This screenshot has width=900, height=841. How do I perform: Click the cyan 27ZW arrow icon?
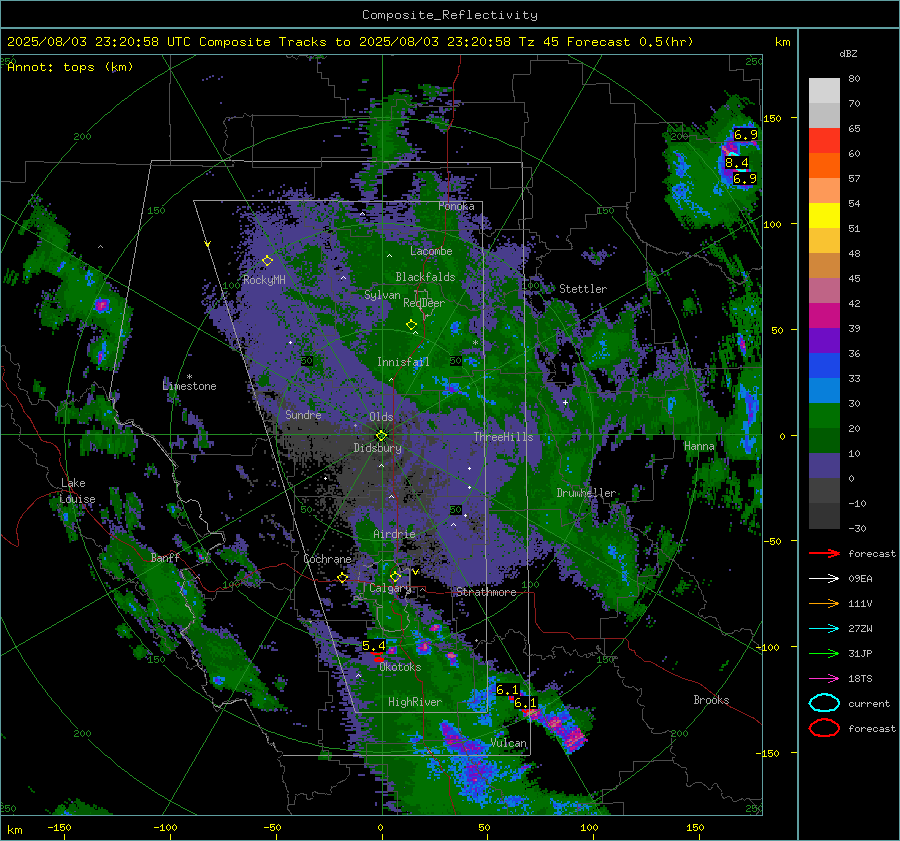824,629
